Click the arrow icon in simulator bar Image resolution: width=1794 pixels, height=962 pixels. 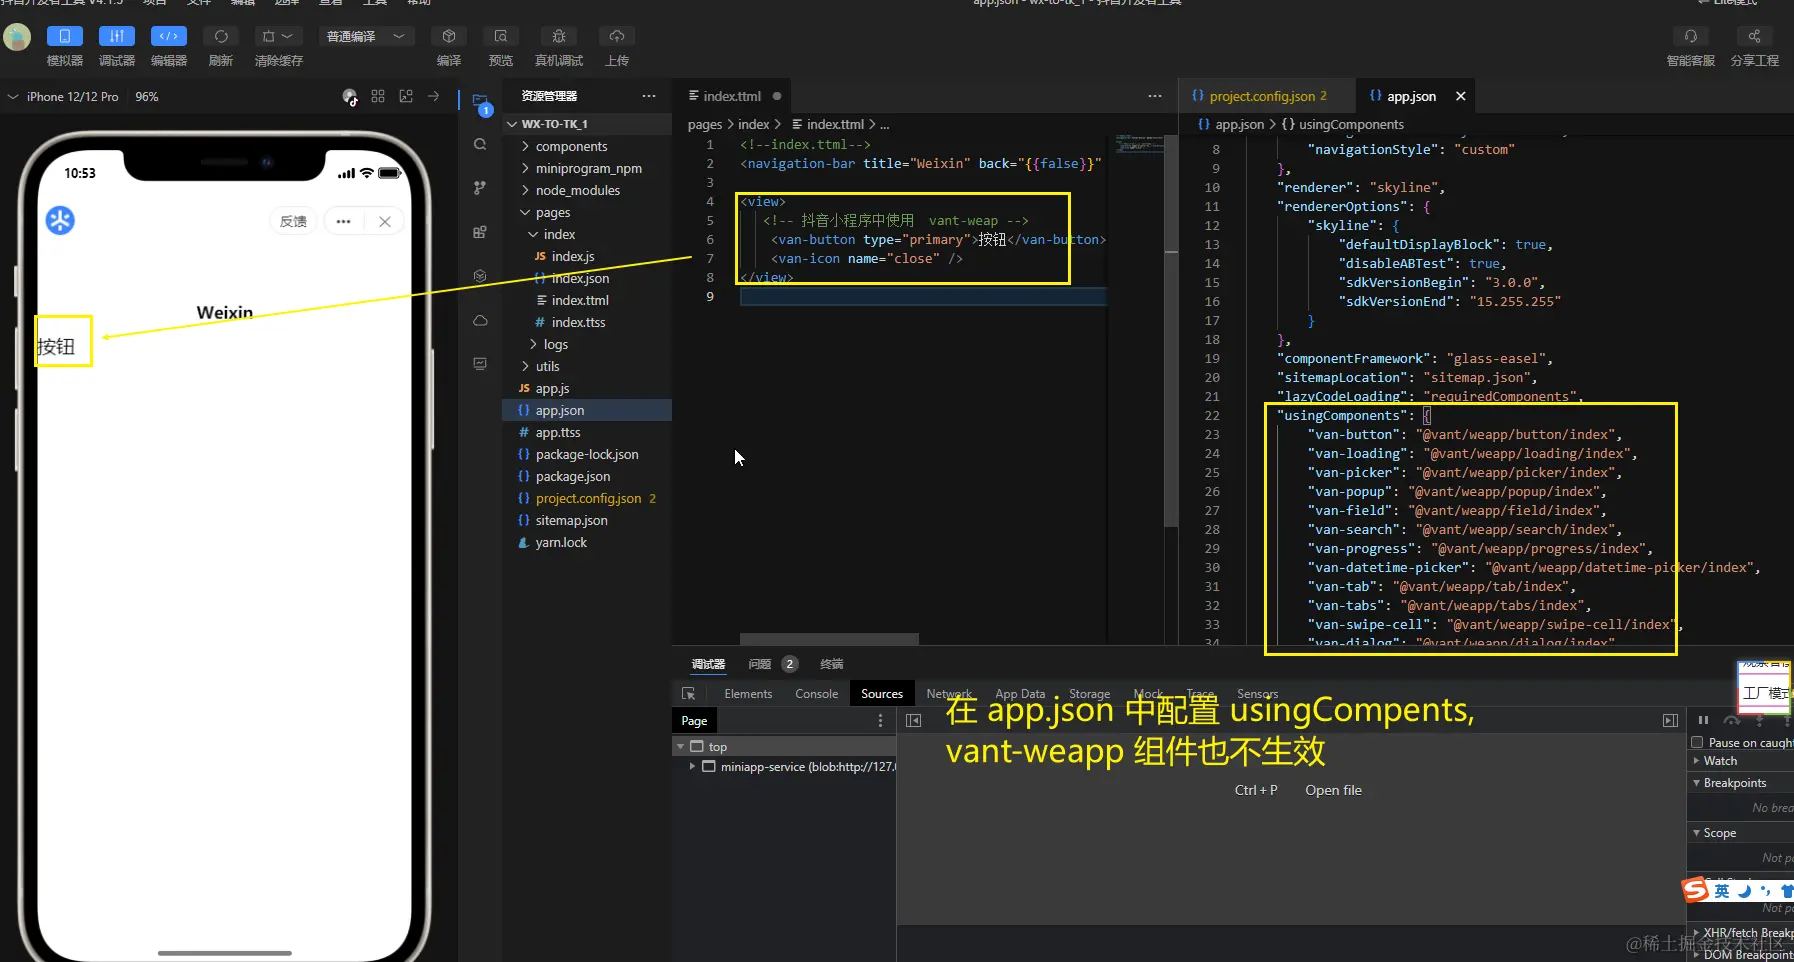[434, 97]
